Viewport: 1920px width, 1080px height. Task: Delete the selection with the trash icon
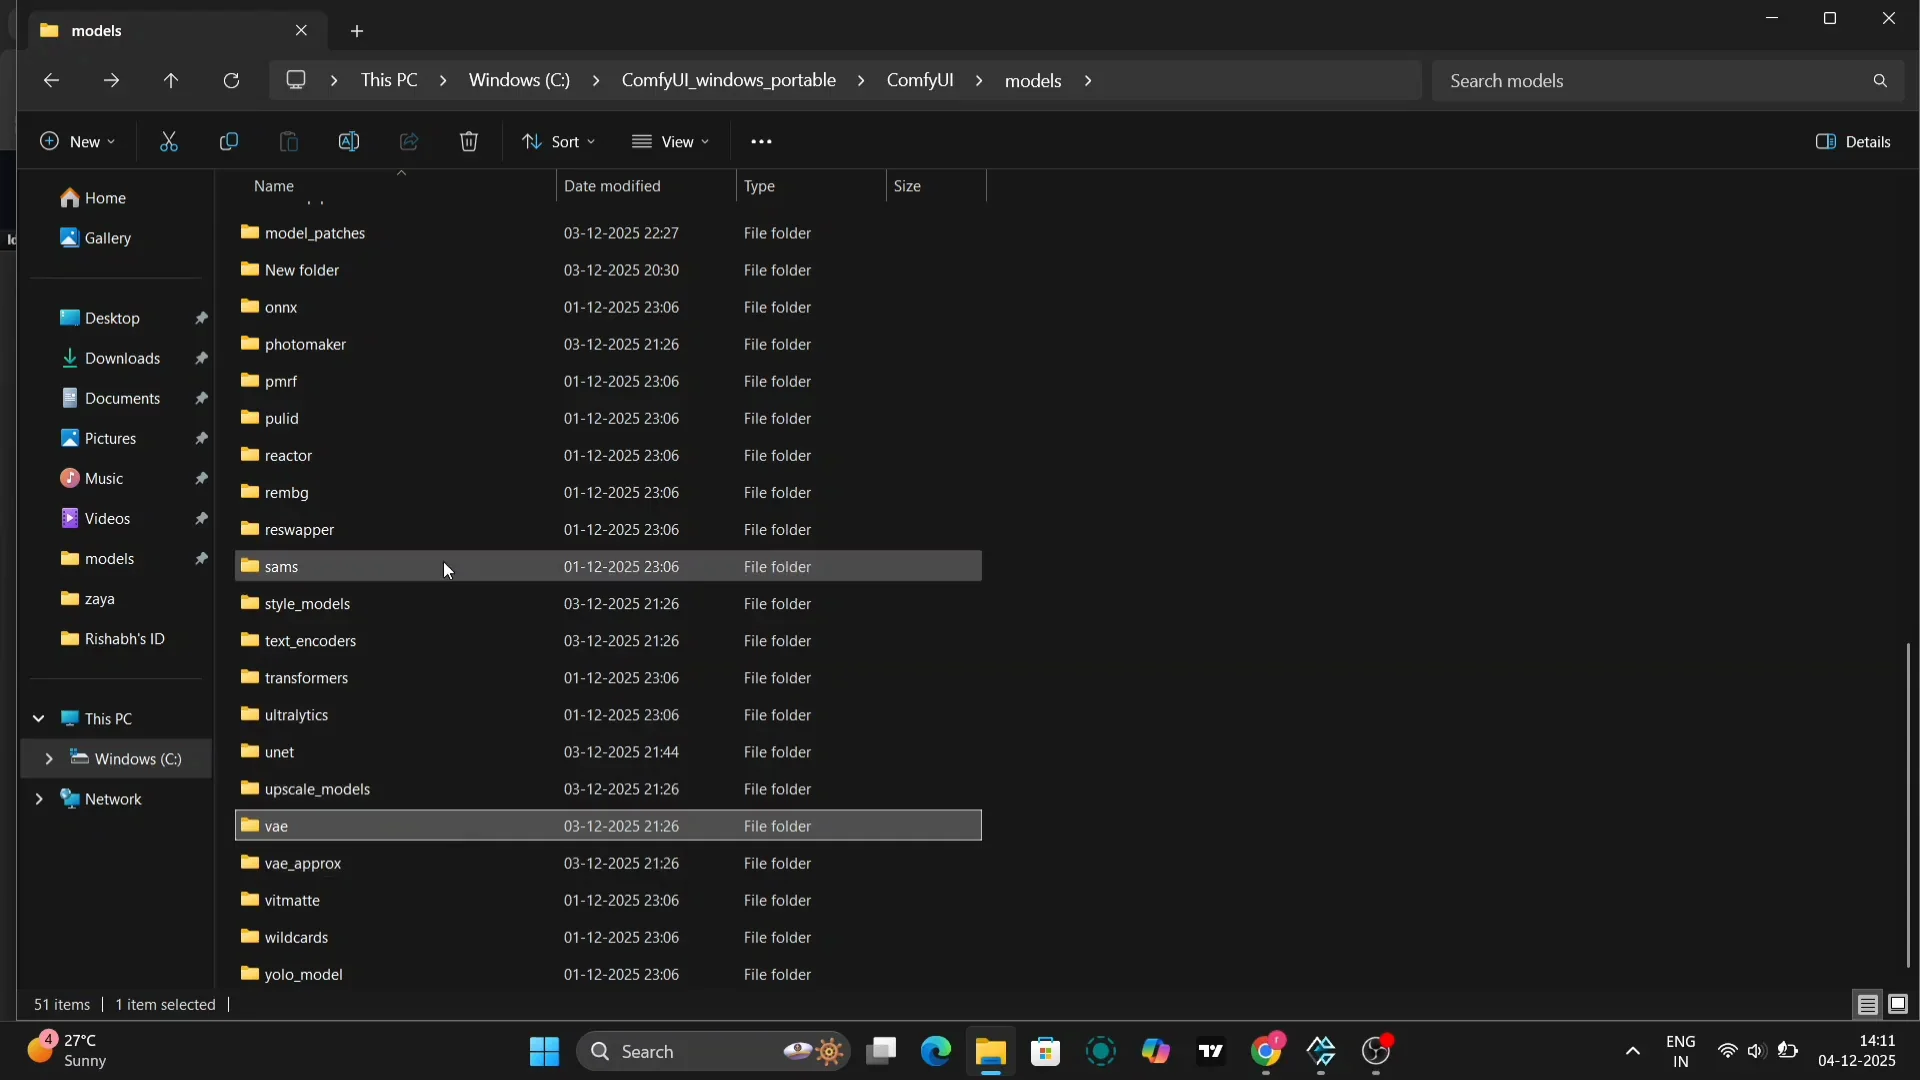tap(469, 141)
